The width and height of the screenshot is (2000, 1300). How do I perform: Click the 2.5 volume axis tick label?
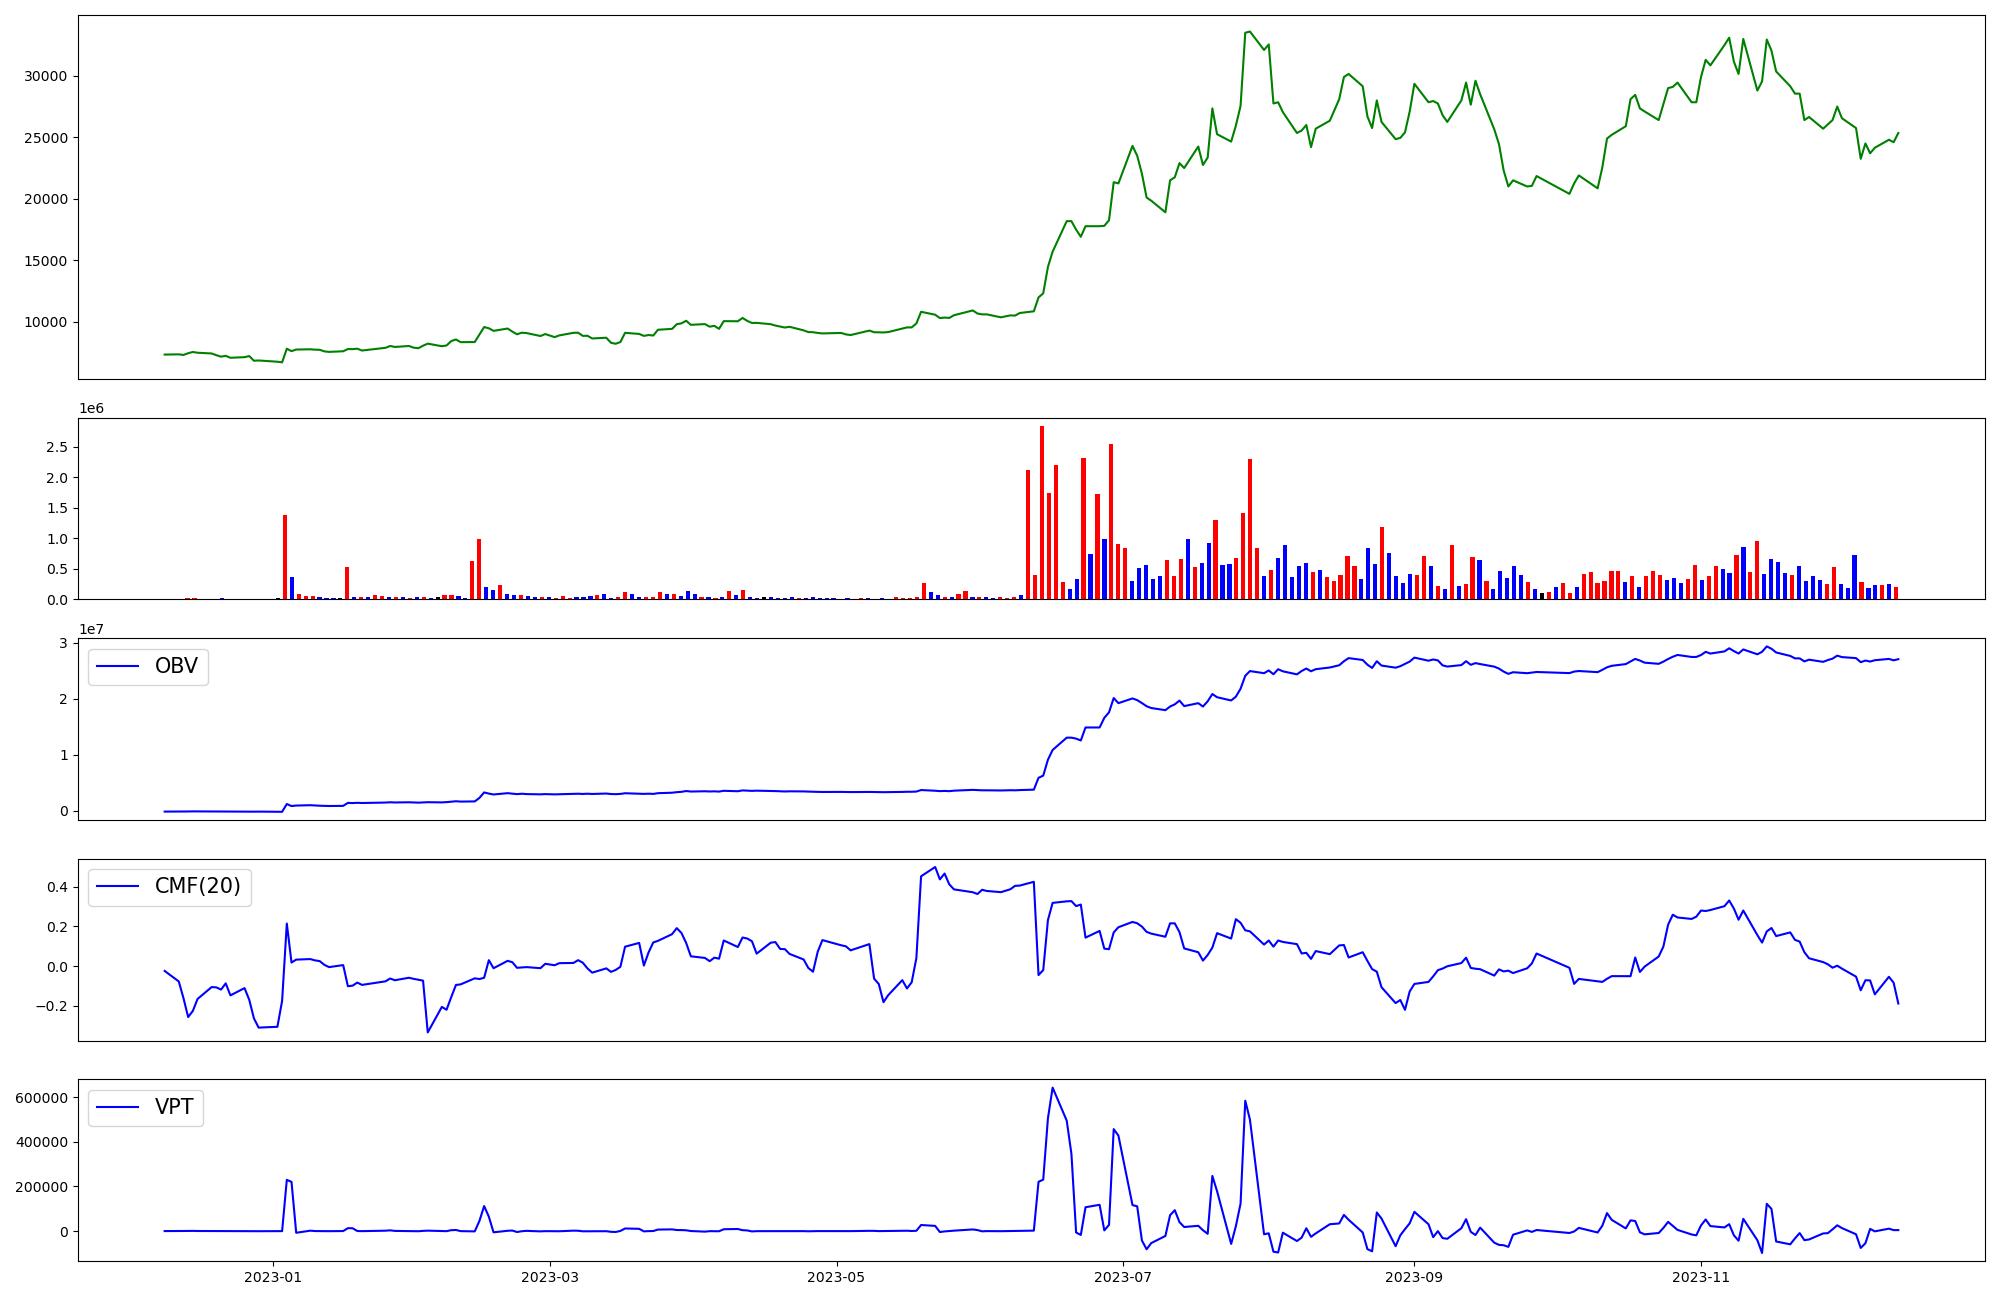[56, 448]
